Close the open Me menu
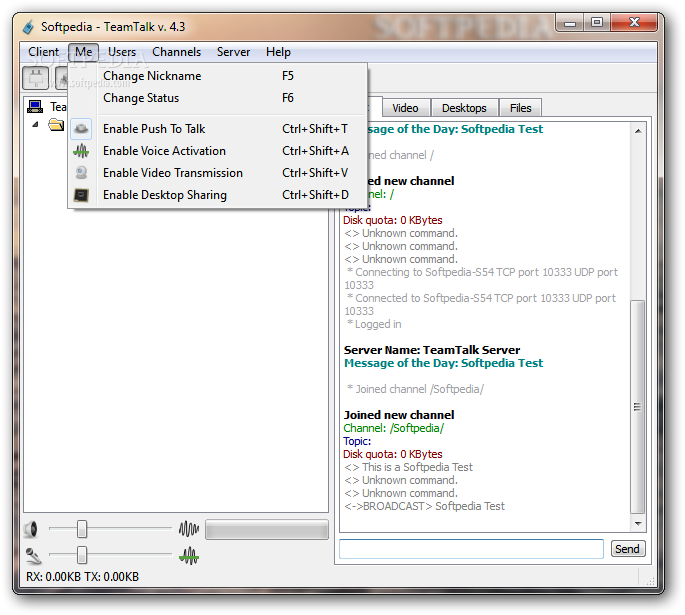The height and width of the screenshot is (615, 685). pyautogui.click(x=83, y=52)
